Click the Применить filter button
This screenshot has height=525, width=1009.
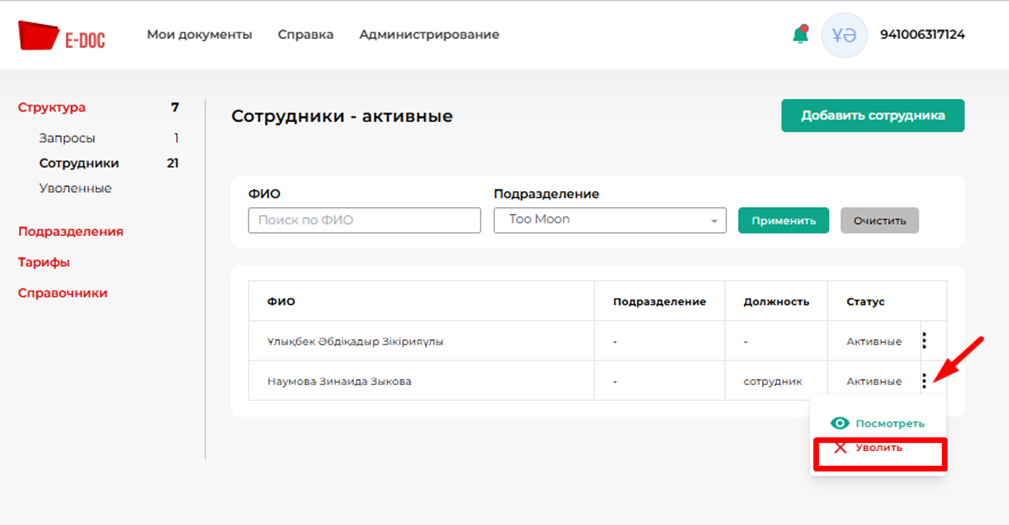coord(783,220)
